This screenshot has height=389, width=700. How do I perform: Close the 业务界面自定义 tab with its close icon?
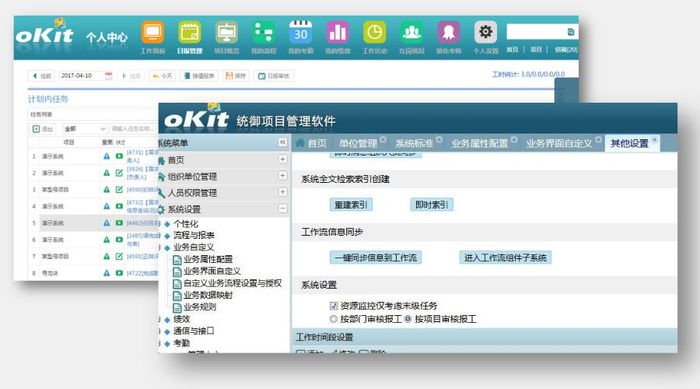tap(598, 139)
